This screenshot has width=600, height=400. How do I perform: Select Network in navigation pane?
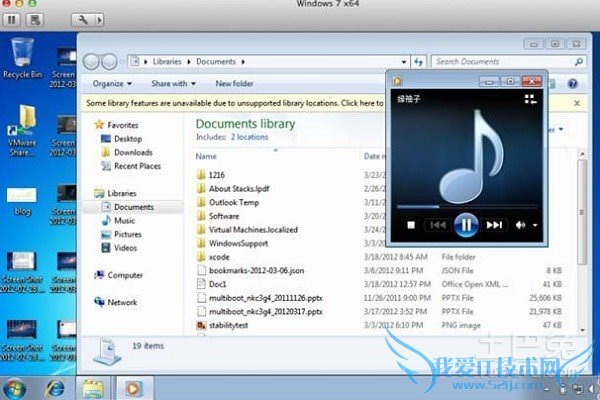116,302
